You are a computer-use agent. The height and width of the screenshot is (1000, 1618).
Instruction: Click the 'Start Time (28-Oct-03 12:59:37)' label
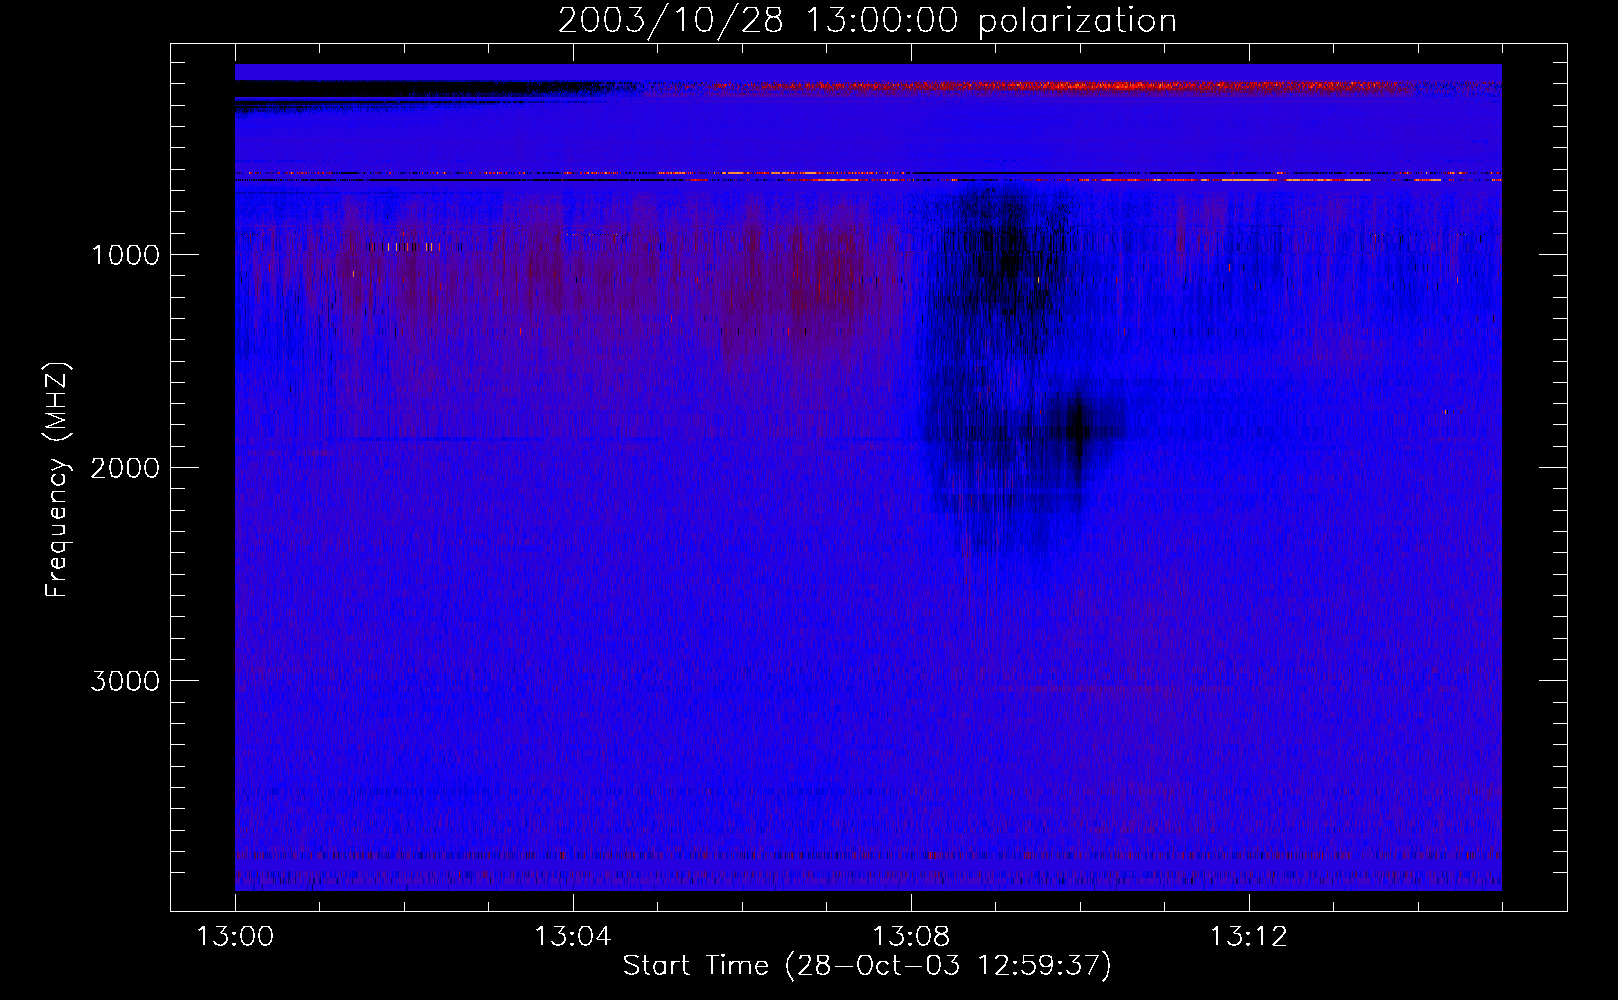pyautogui.click(x=867, y=965)
